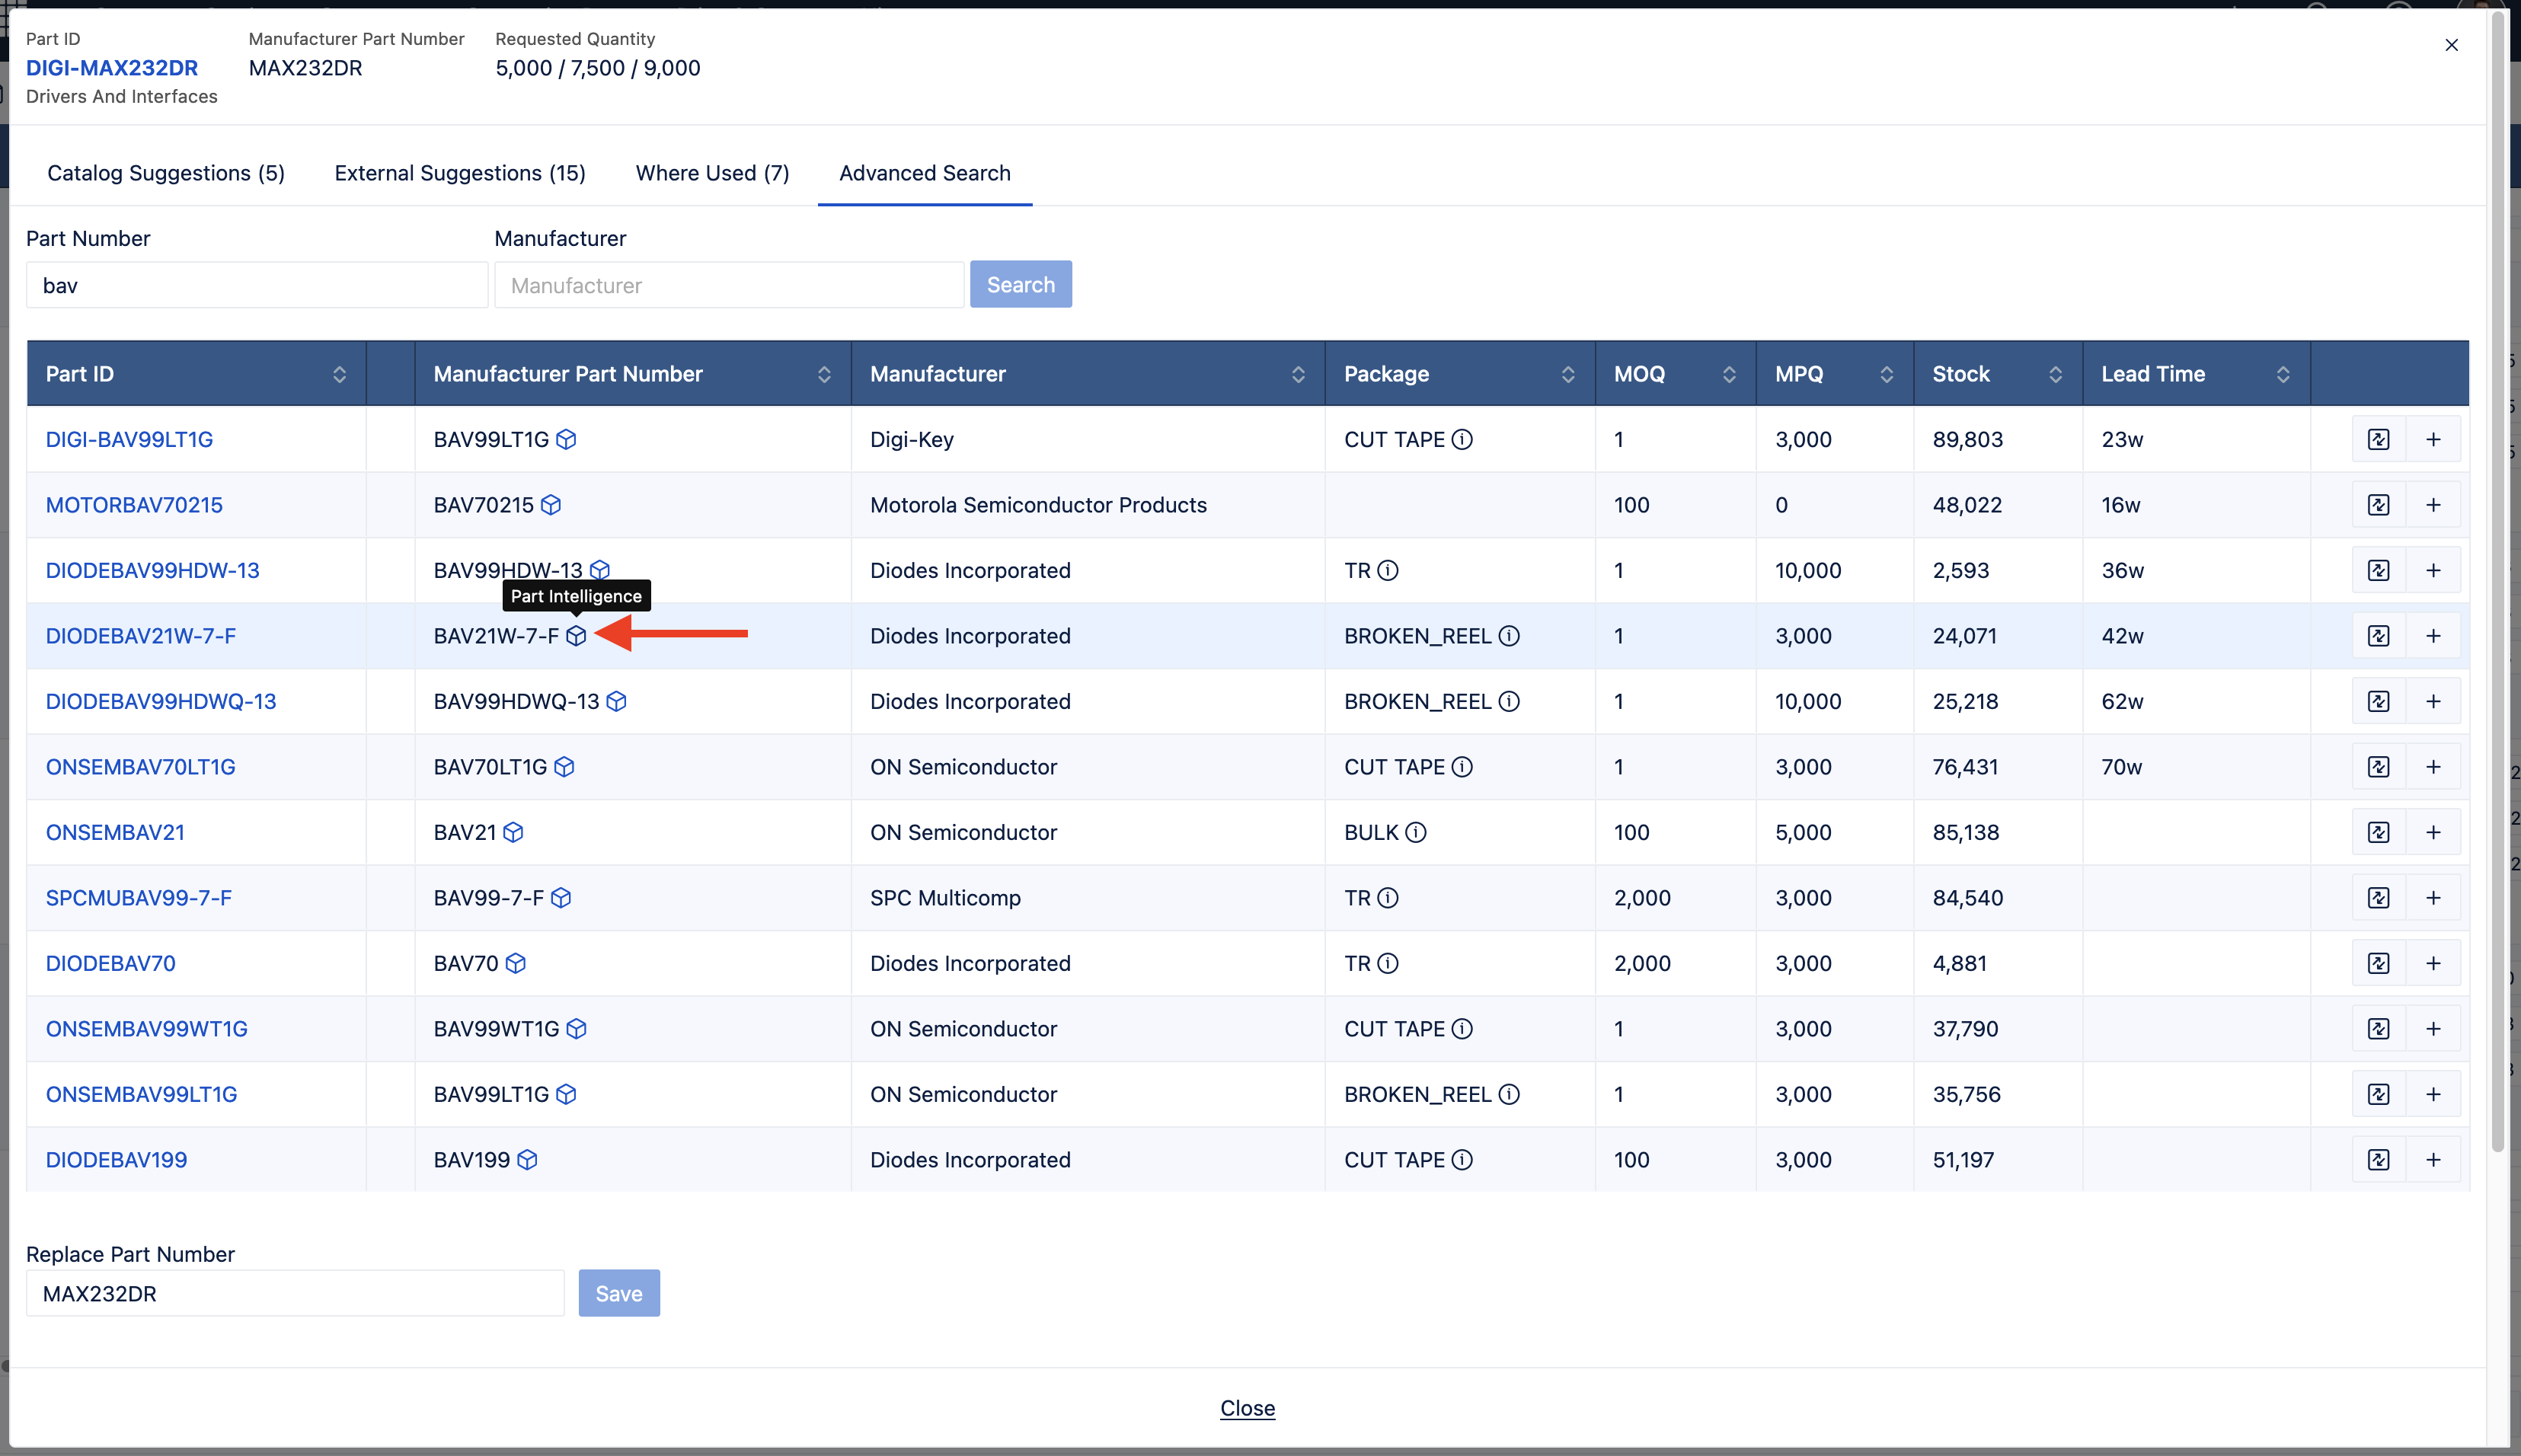Image resolution: width=2521 pixels, height=1456 pixels.
Task: Open Part Intelligence icon for BAV70LT1G
Action: pyautogui.click(x=564, y=767)
